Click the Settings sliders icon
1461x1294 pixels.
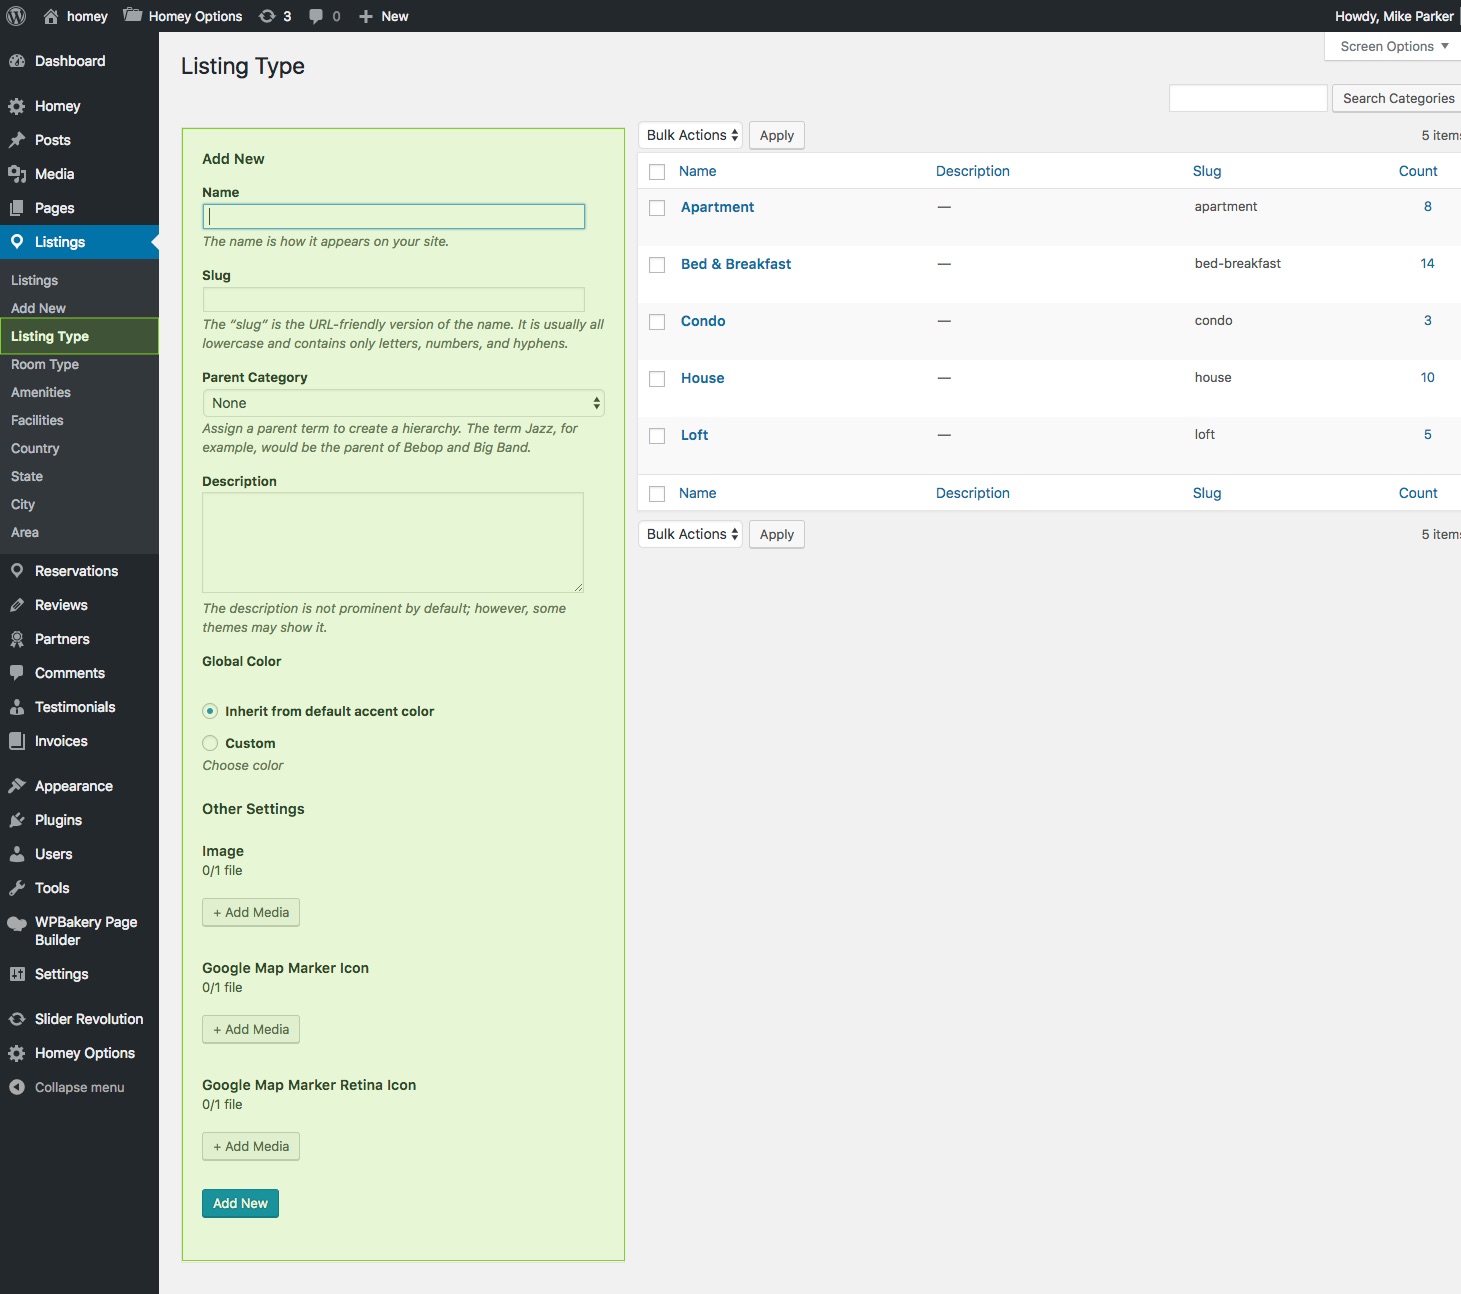17,974
